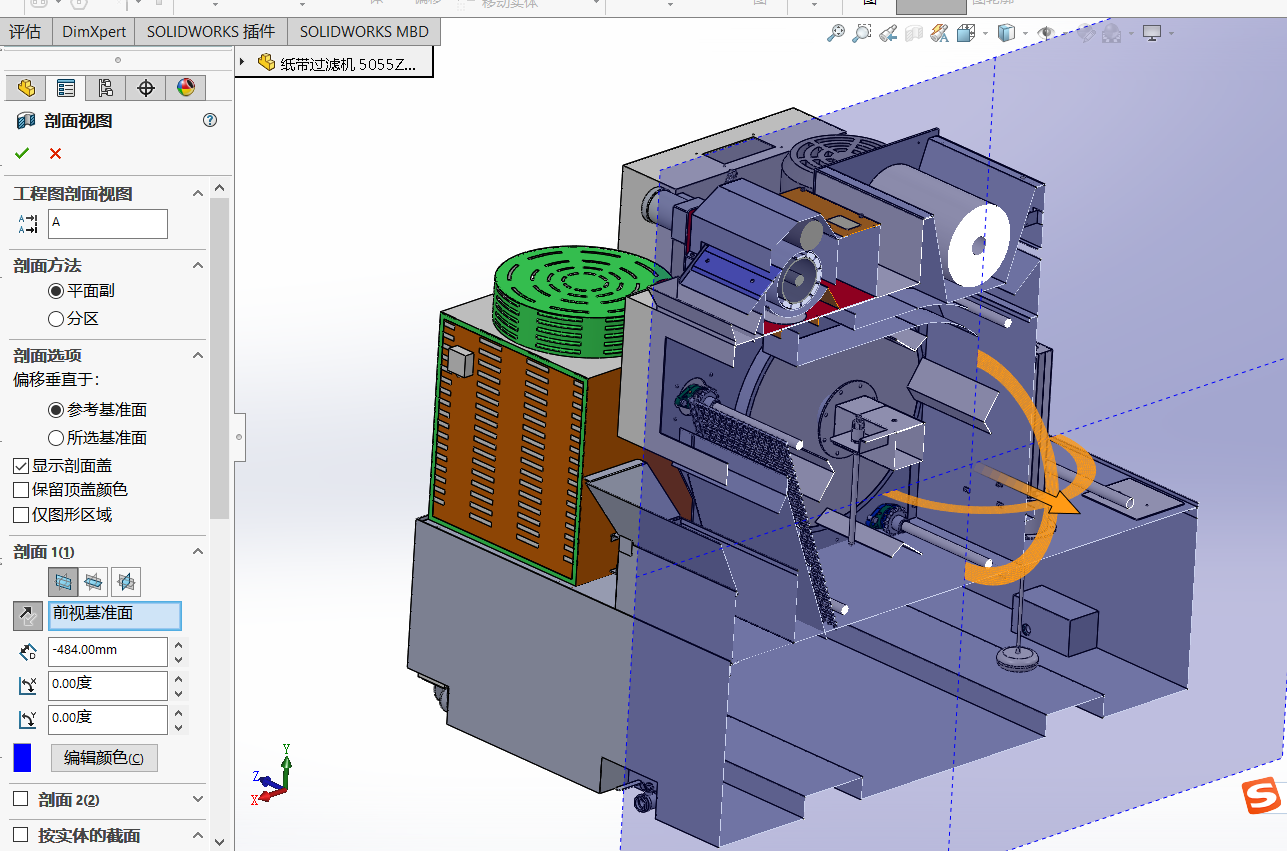Open the View Orientation dropdown arrow
The width and height of the screenshot is (1287, 851).
[x=985, y=33]
